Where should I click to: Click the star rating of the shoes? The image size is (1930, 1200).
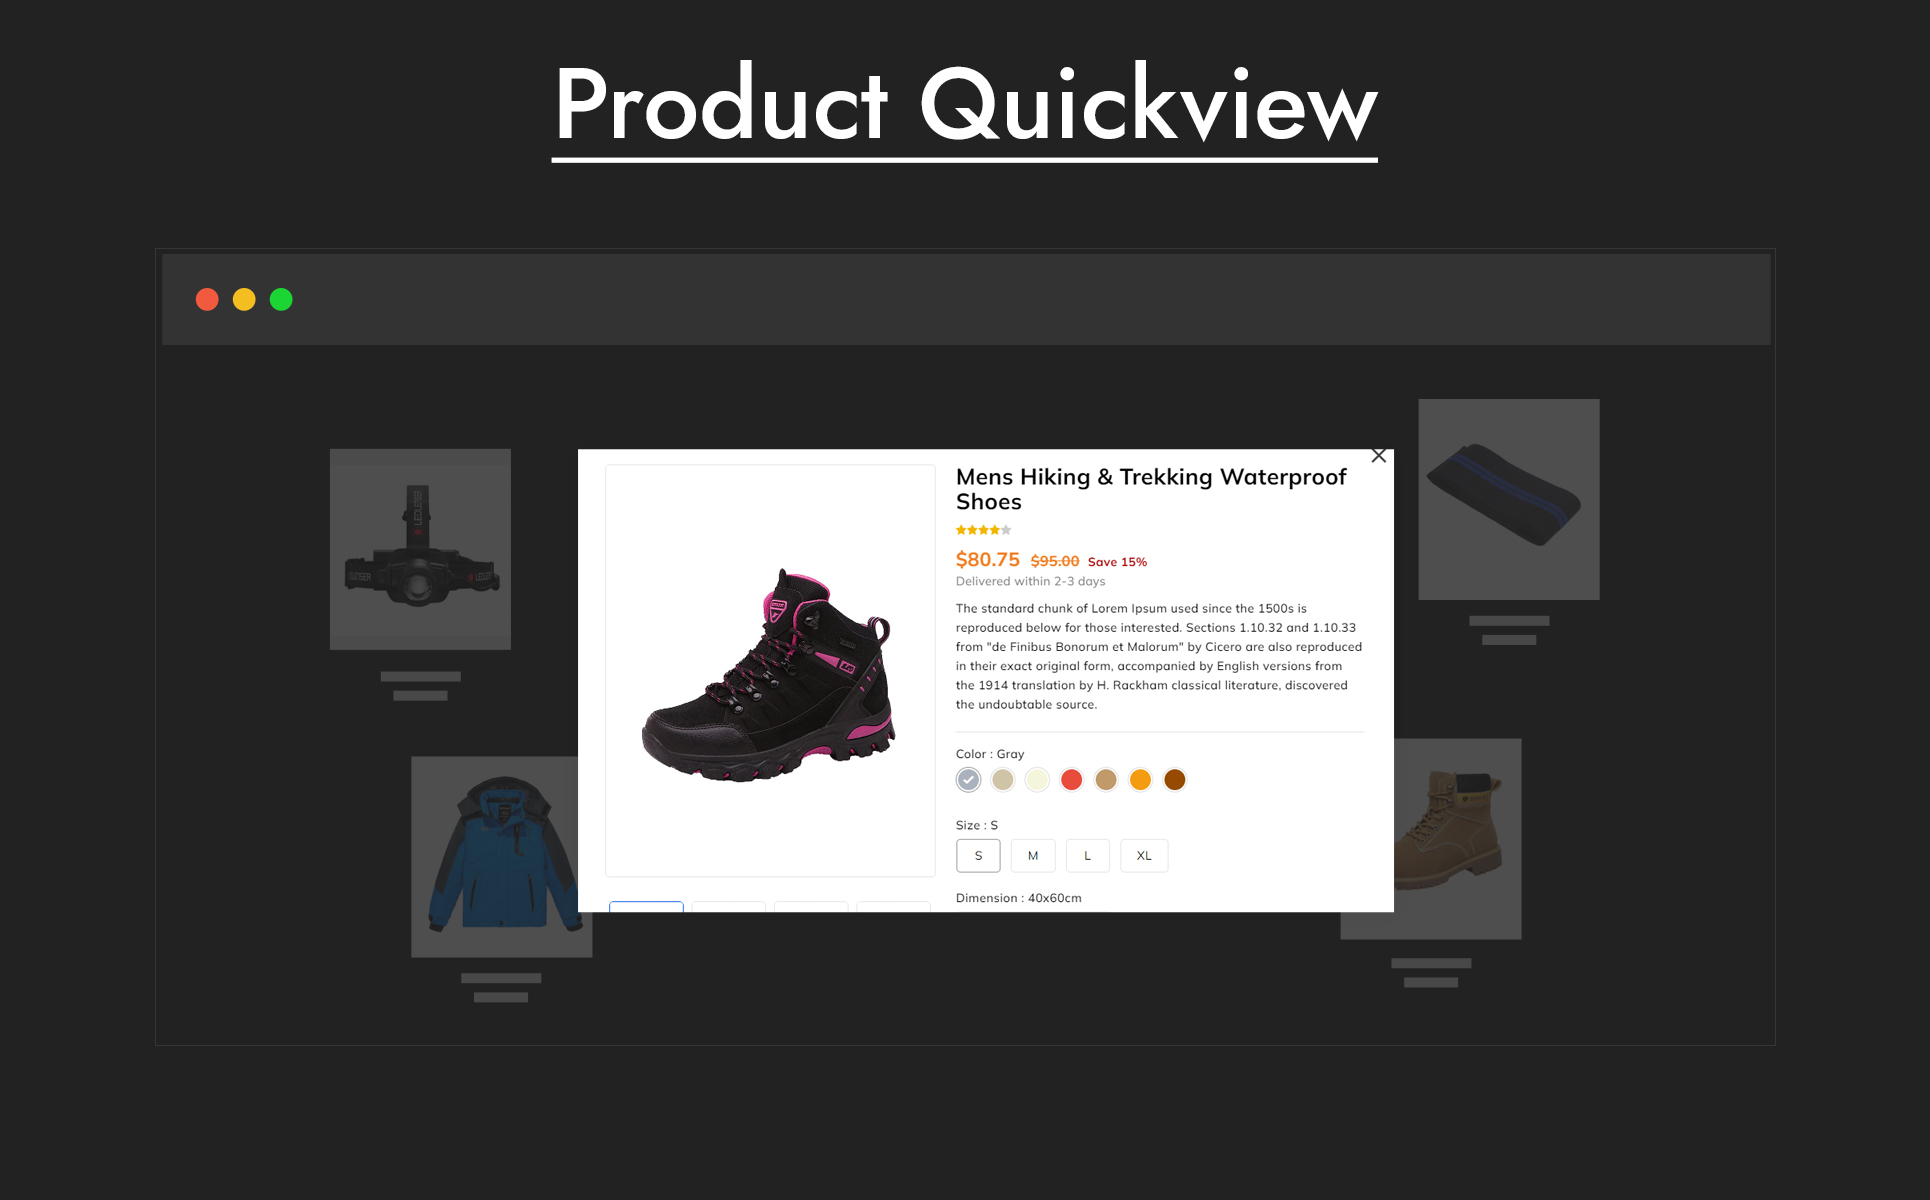984,530
